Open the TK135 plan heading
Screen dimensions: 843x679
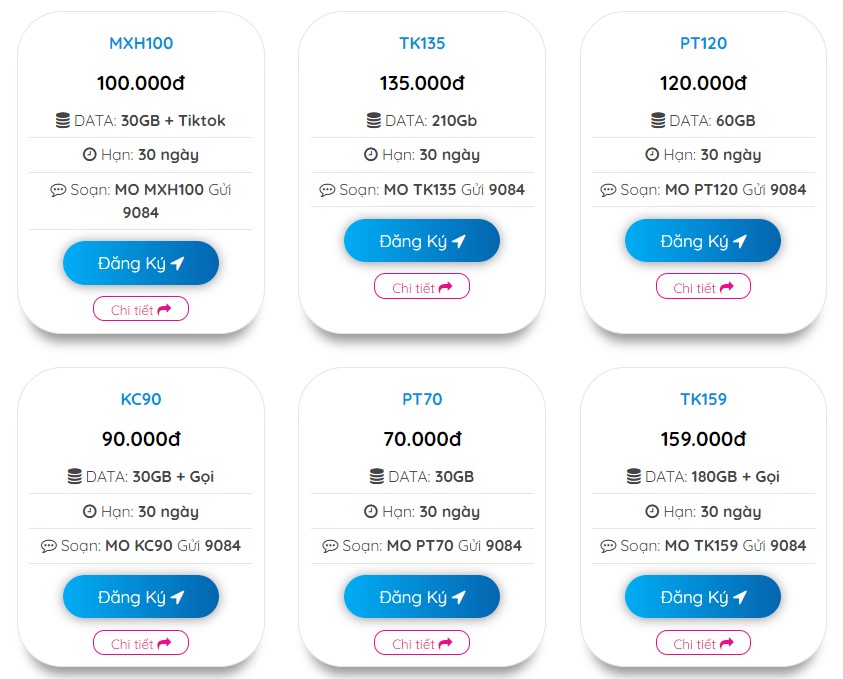pos(421,43)
